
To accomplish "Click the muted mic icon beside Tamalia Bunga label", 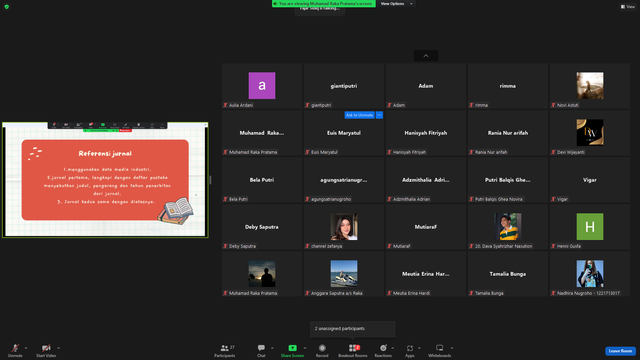I will tap(471, 293).
